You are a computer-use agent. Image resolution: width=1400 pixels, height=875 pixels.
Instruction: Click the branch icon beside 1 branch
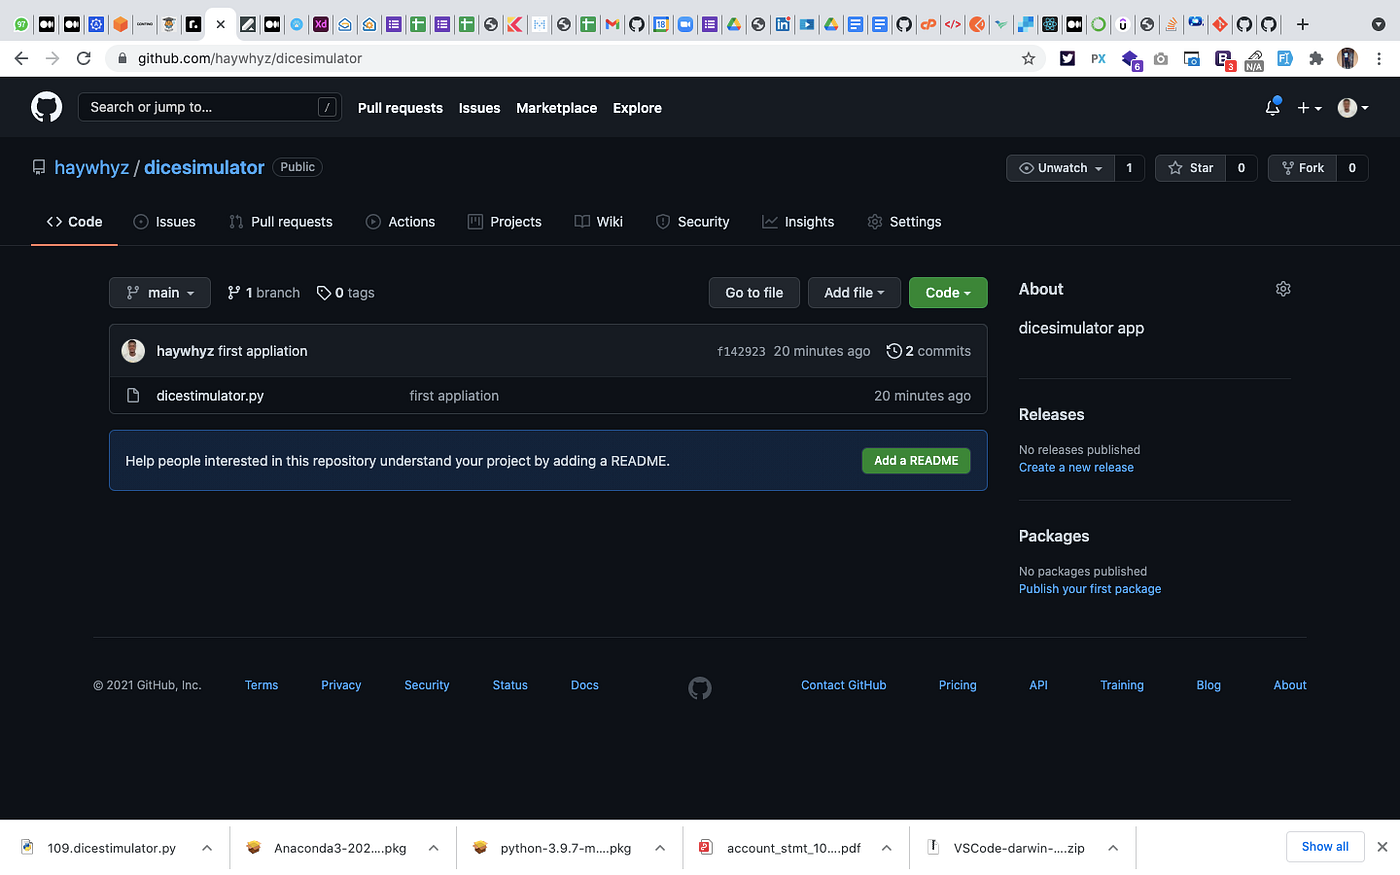[x=234, y=293]
